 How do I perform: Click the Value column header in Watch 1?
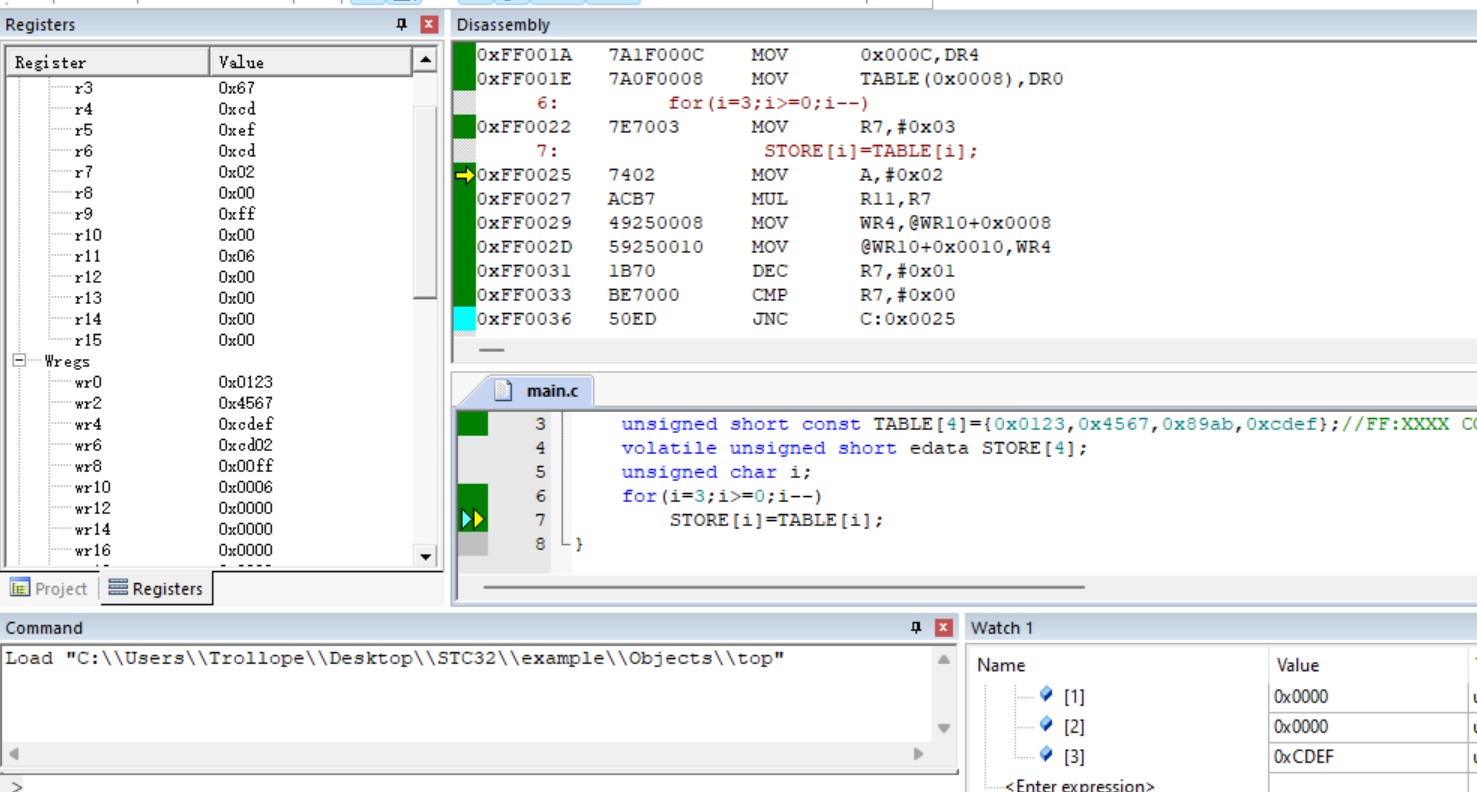click(1367, 665)
